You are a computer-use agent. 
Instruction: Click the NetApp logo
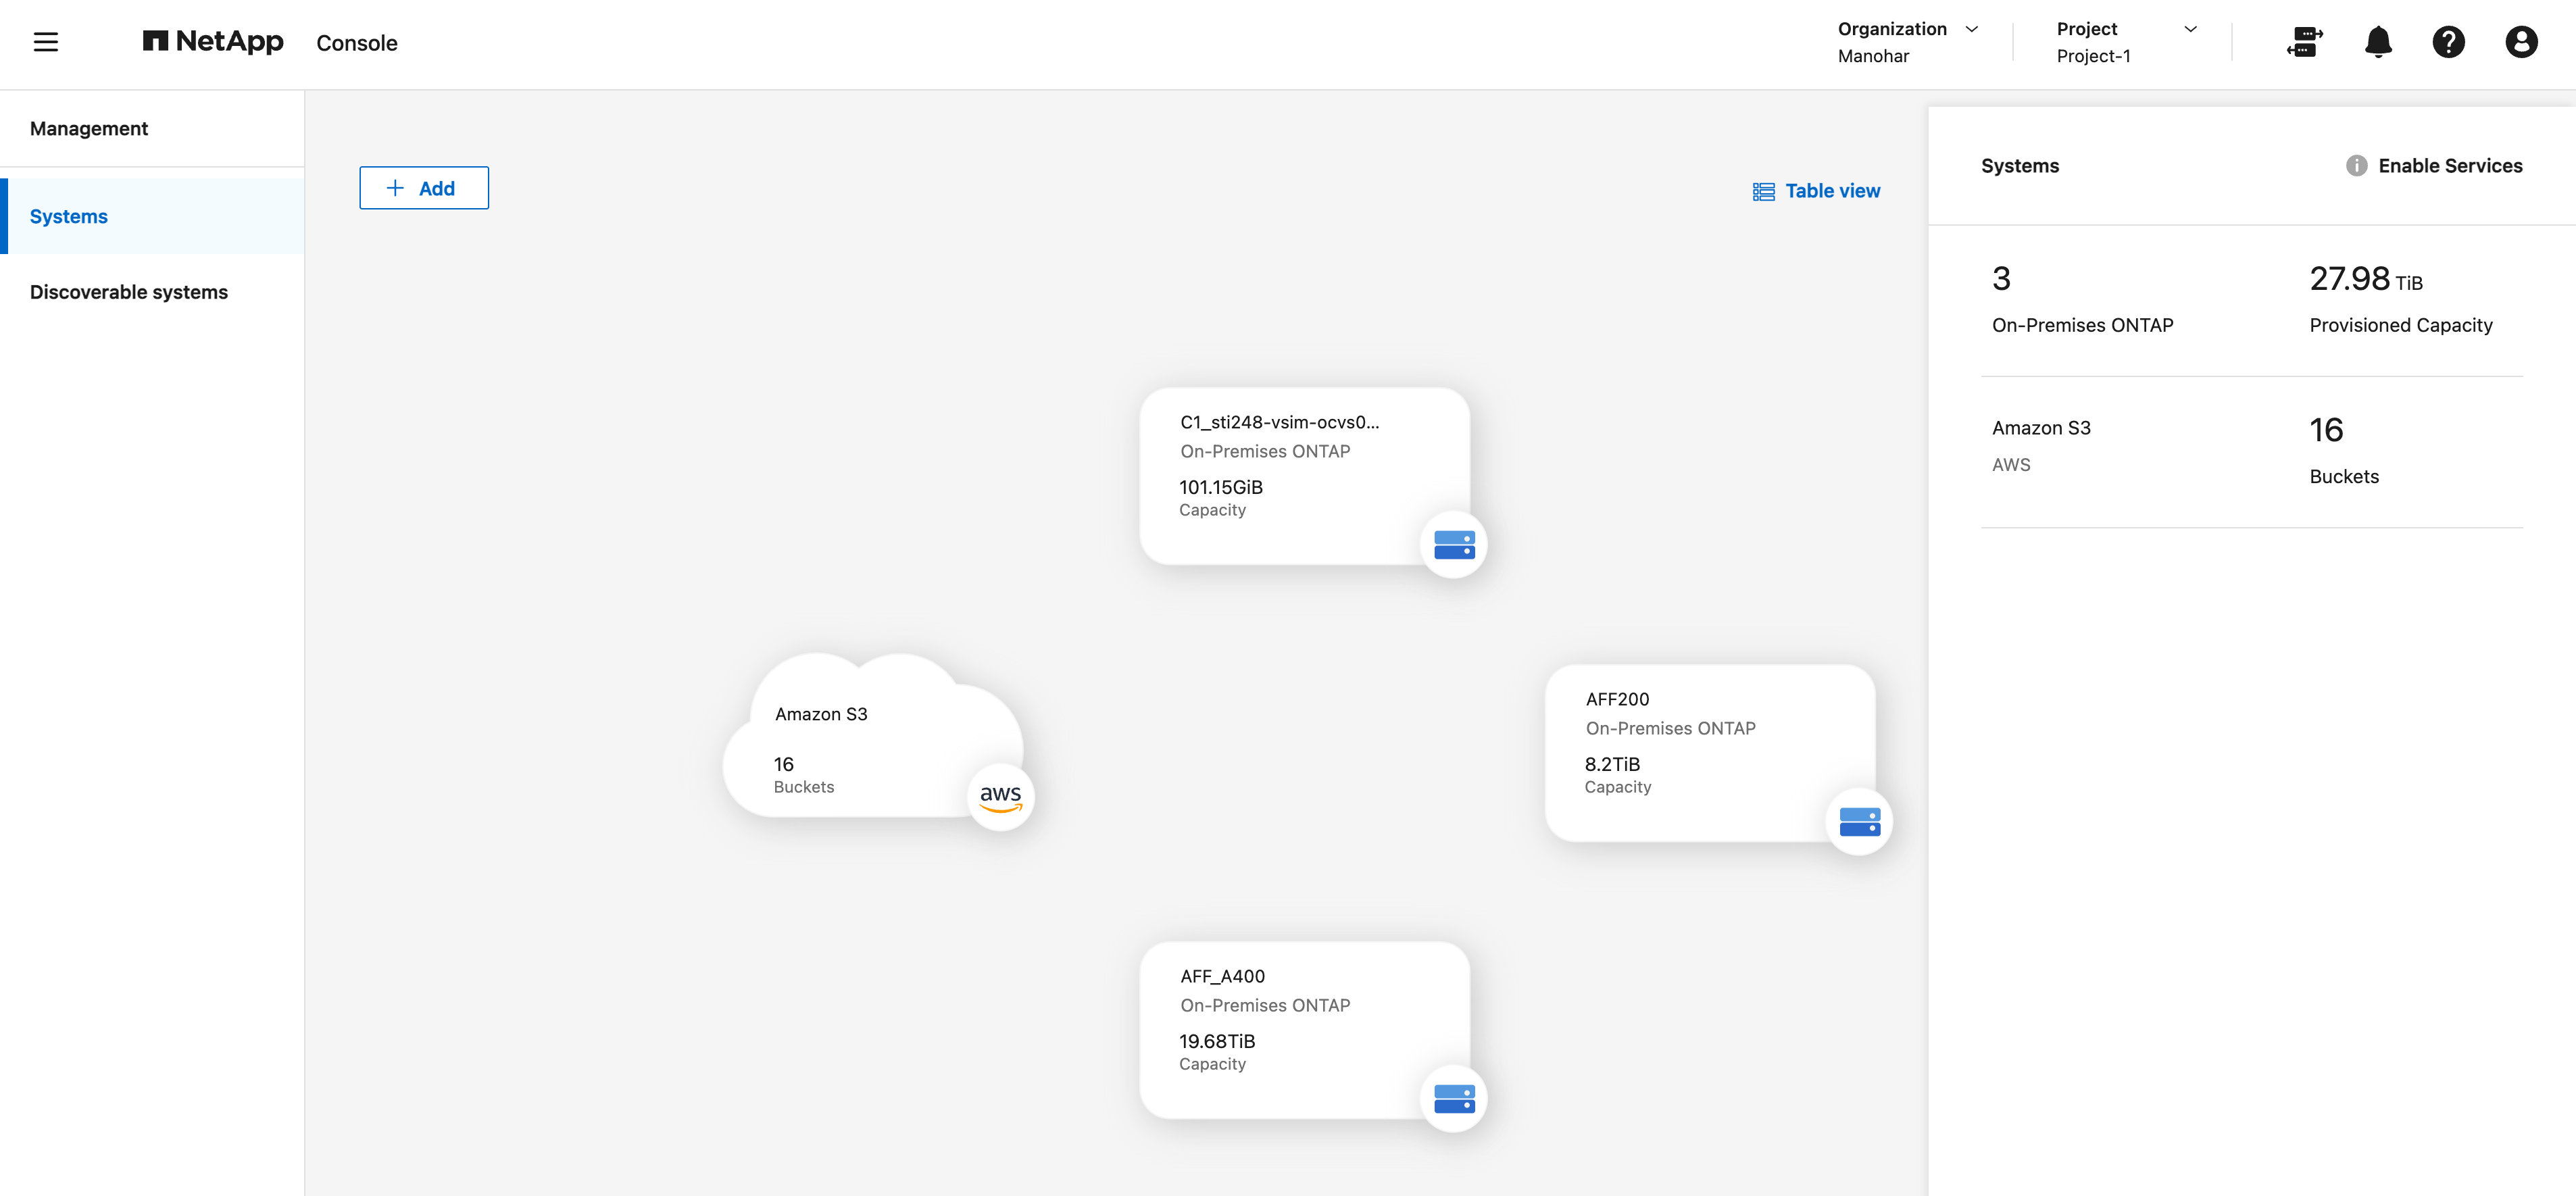pyautogui.click(x=213, y=42)
